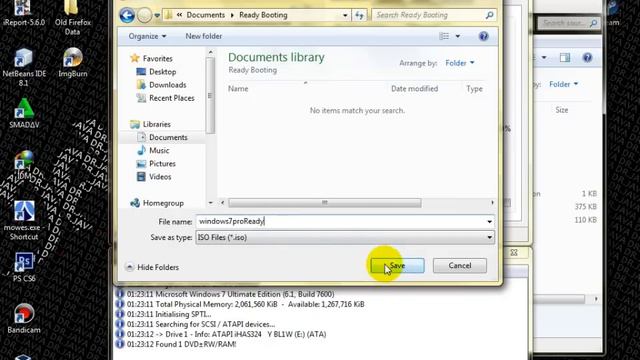Launch IDM desktop shortcut

tap(24, 165)
